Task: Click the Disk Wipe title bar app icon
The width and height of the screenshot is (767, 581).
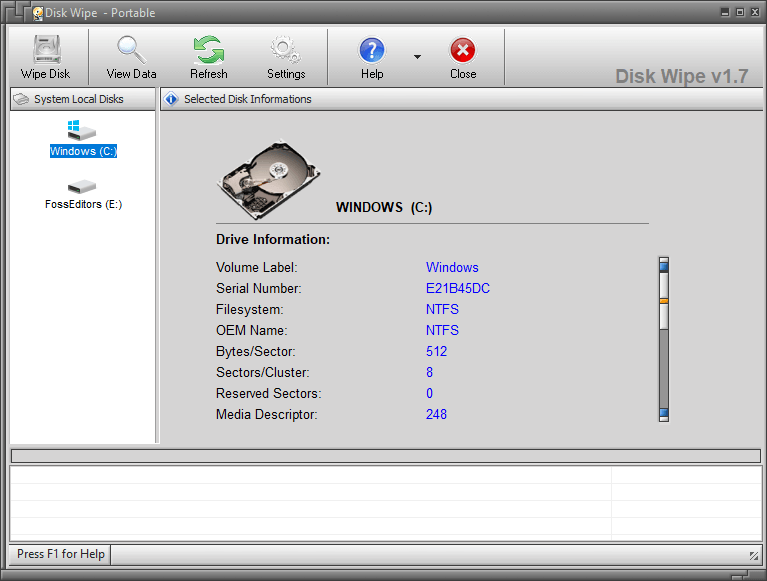Action: (38, 13)
